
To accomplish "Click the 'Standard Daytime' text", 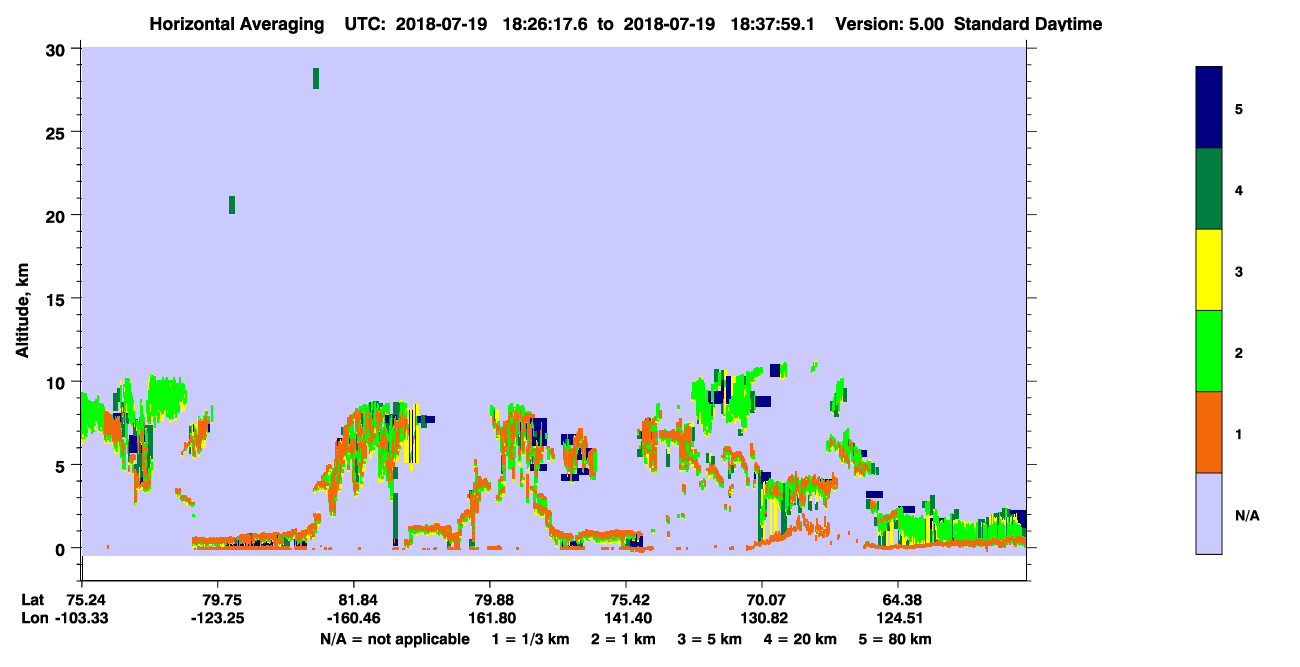I will 1028,24.
